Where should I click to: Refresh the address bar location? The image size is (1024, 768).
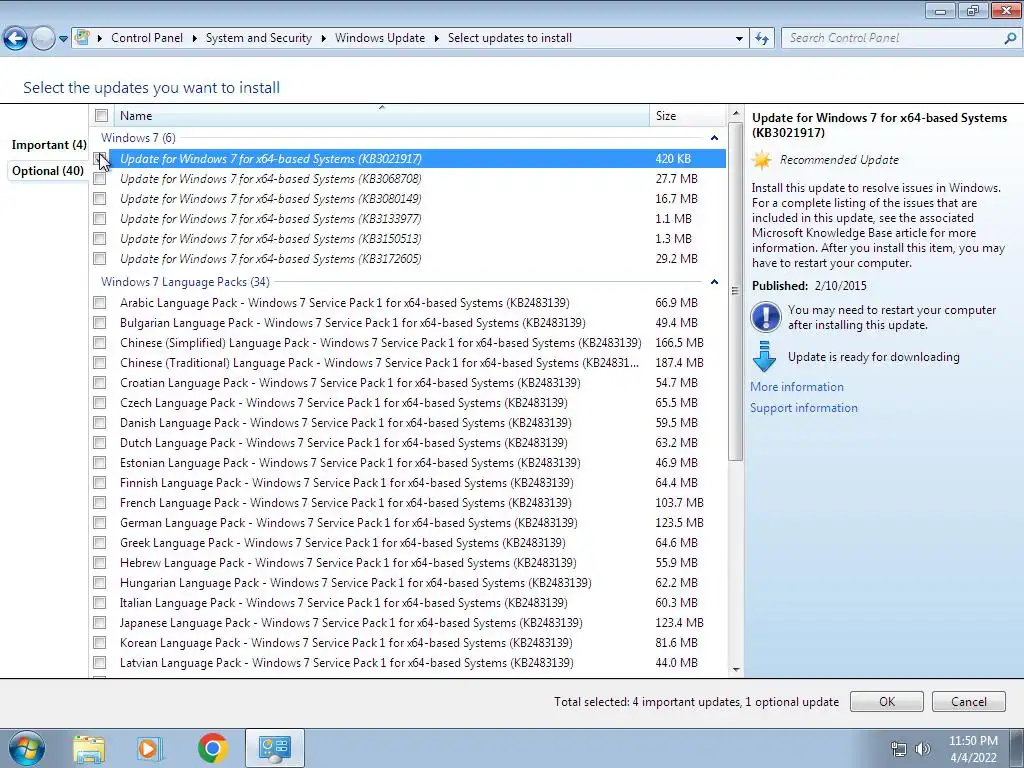coord(761,38)
